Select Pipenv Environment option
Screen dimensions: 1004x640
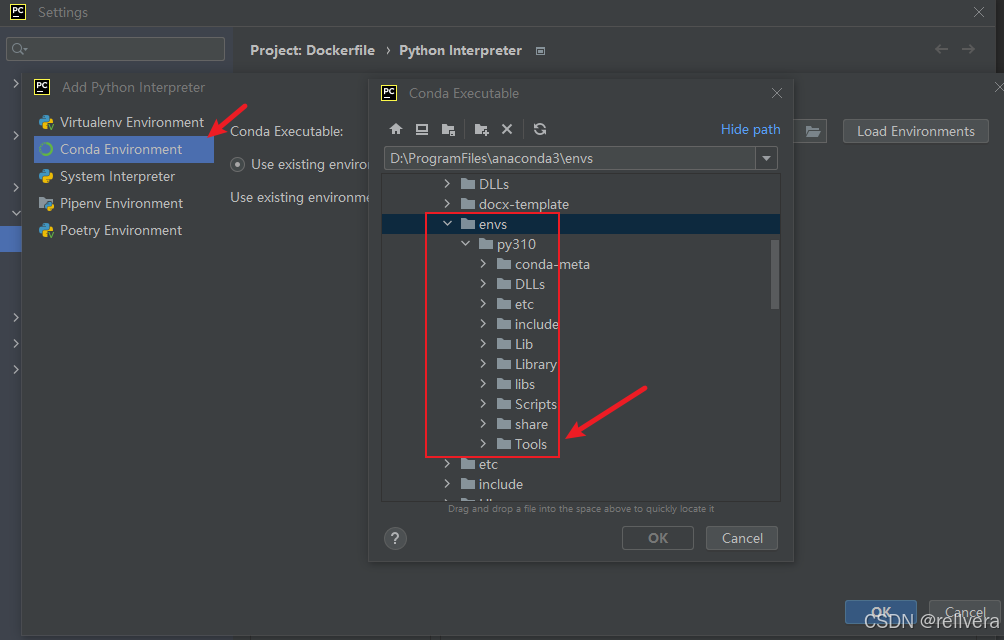tap(124, 204)
